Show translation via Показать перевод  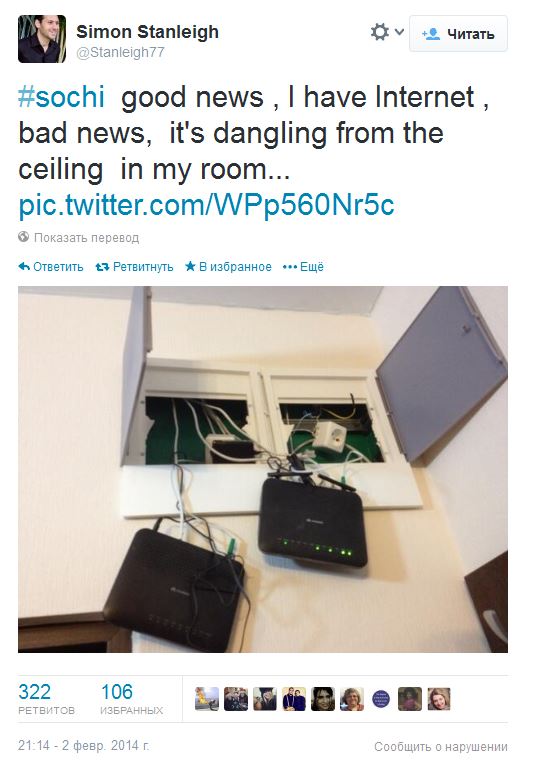click(87, 238)
